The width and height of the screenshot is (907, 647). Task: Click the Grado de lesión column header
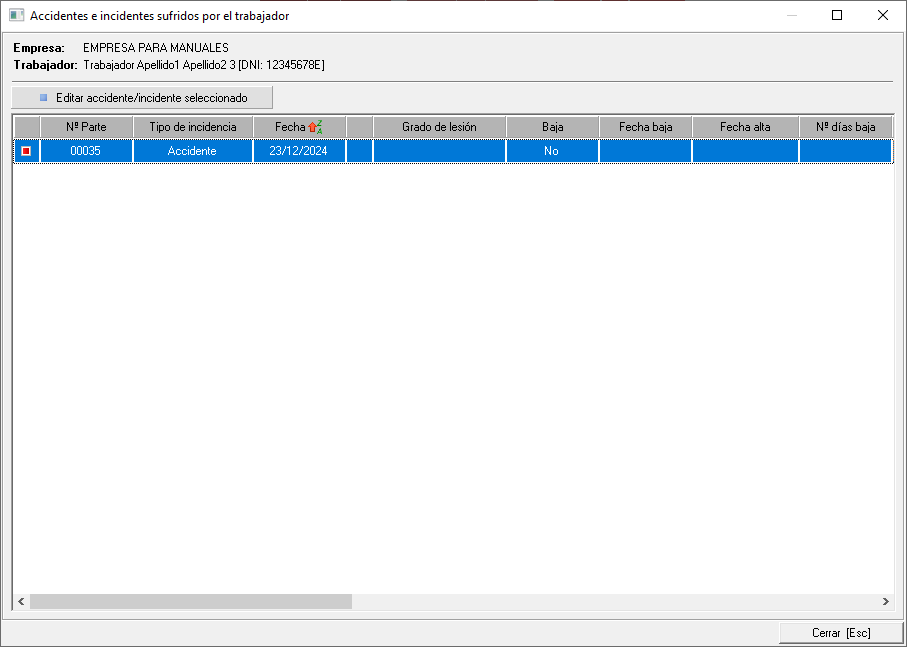439,127
